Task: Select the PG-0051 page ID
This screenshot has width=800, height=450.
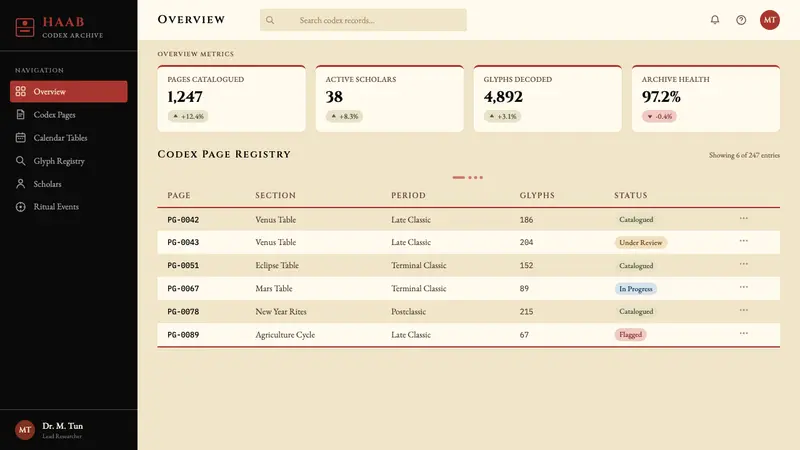Action: (x=183, y=265)
